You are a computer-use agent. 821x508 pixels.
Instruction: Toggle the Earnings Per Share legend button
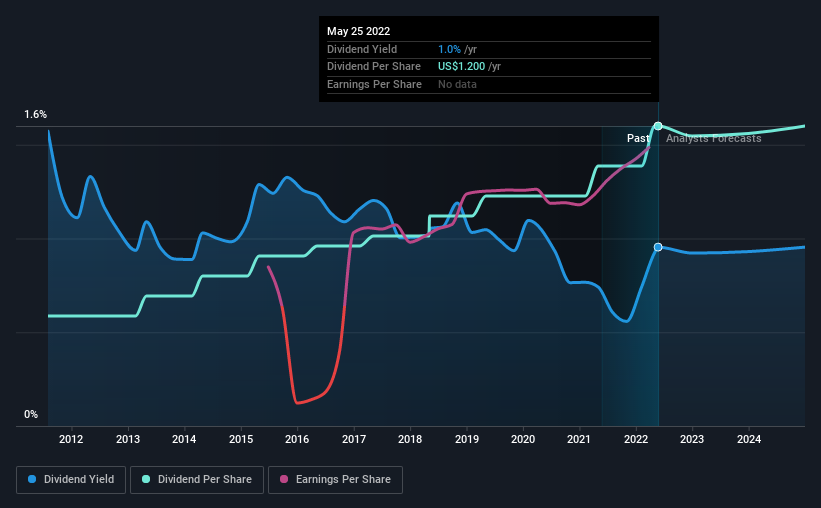[335, 480]
